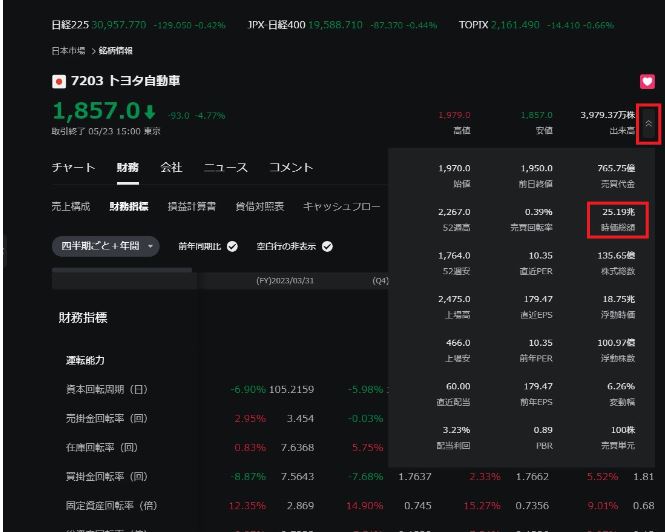Click the 0.39% 売買回転率 value

[x=539, y=212]
